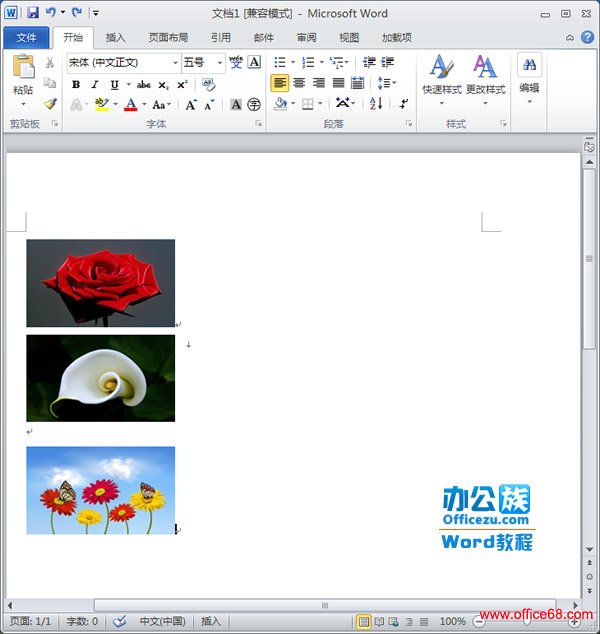Click 字数: 0 word count in status bar
600x634 pixels.
click(x=82, y=621)
